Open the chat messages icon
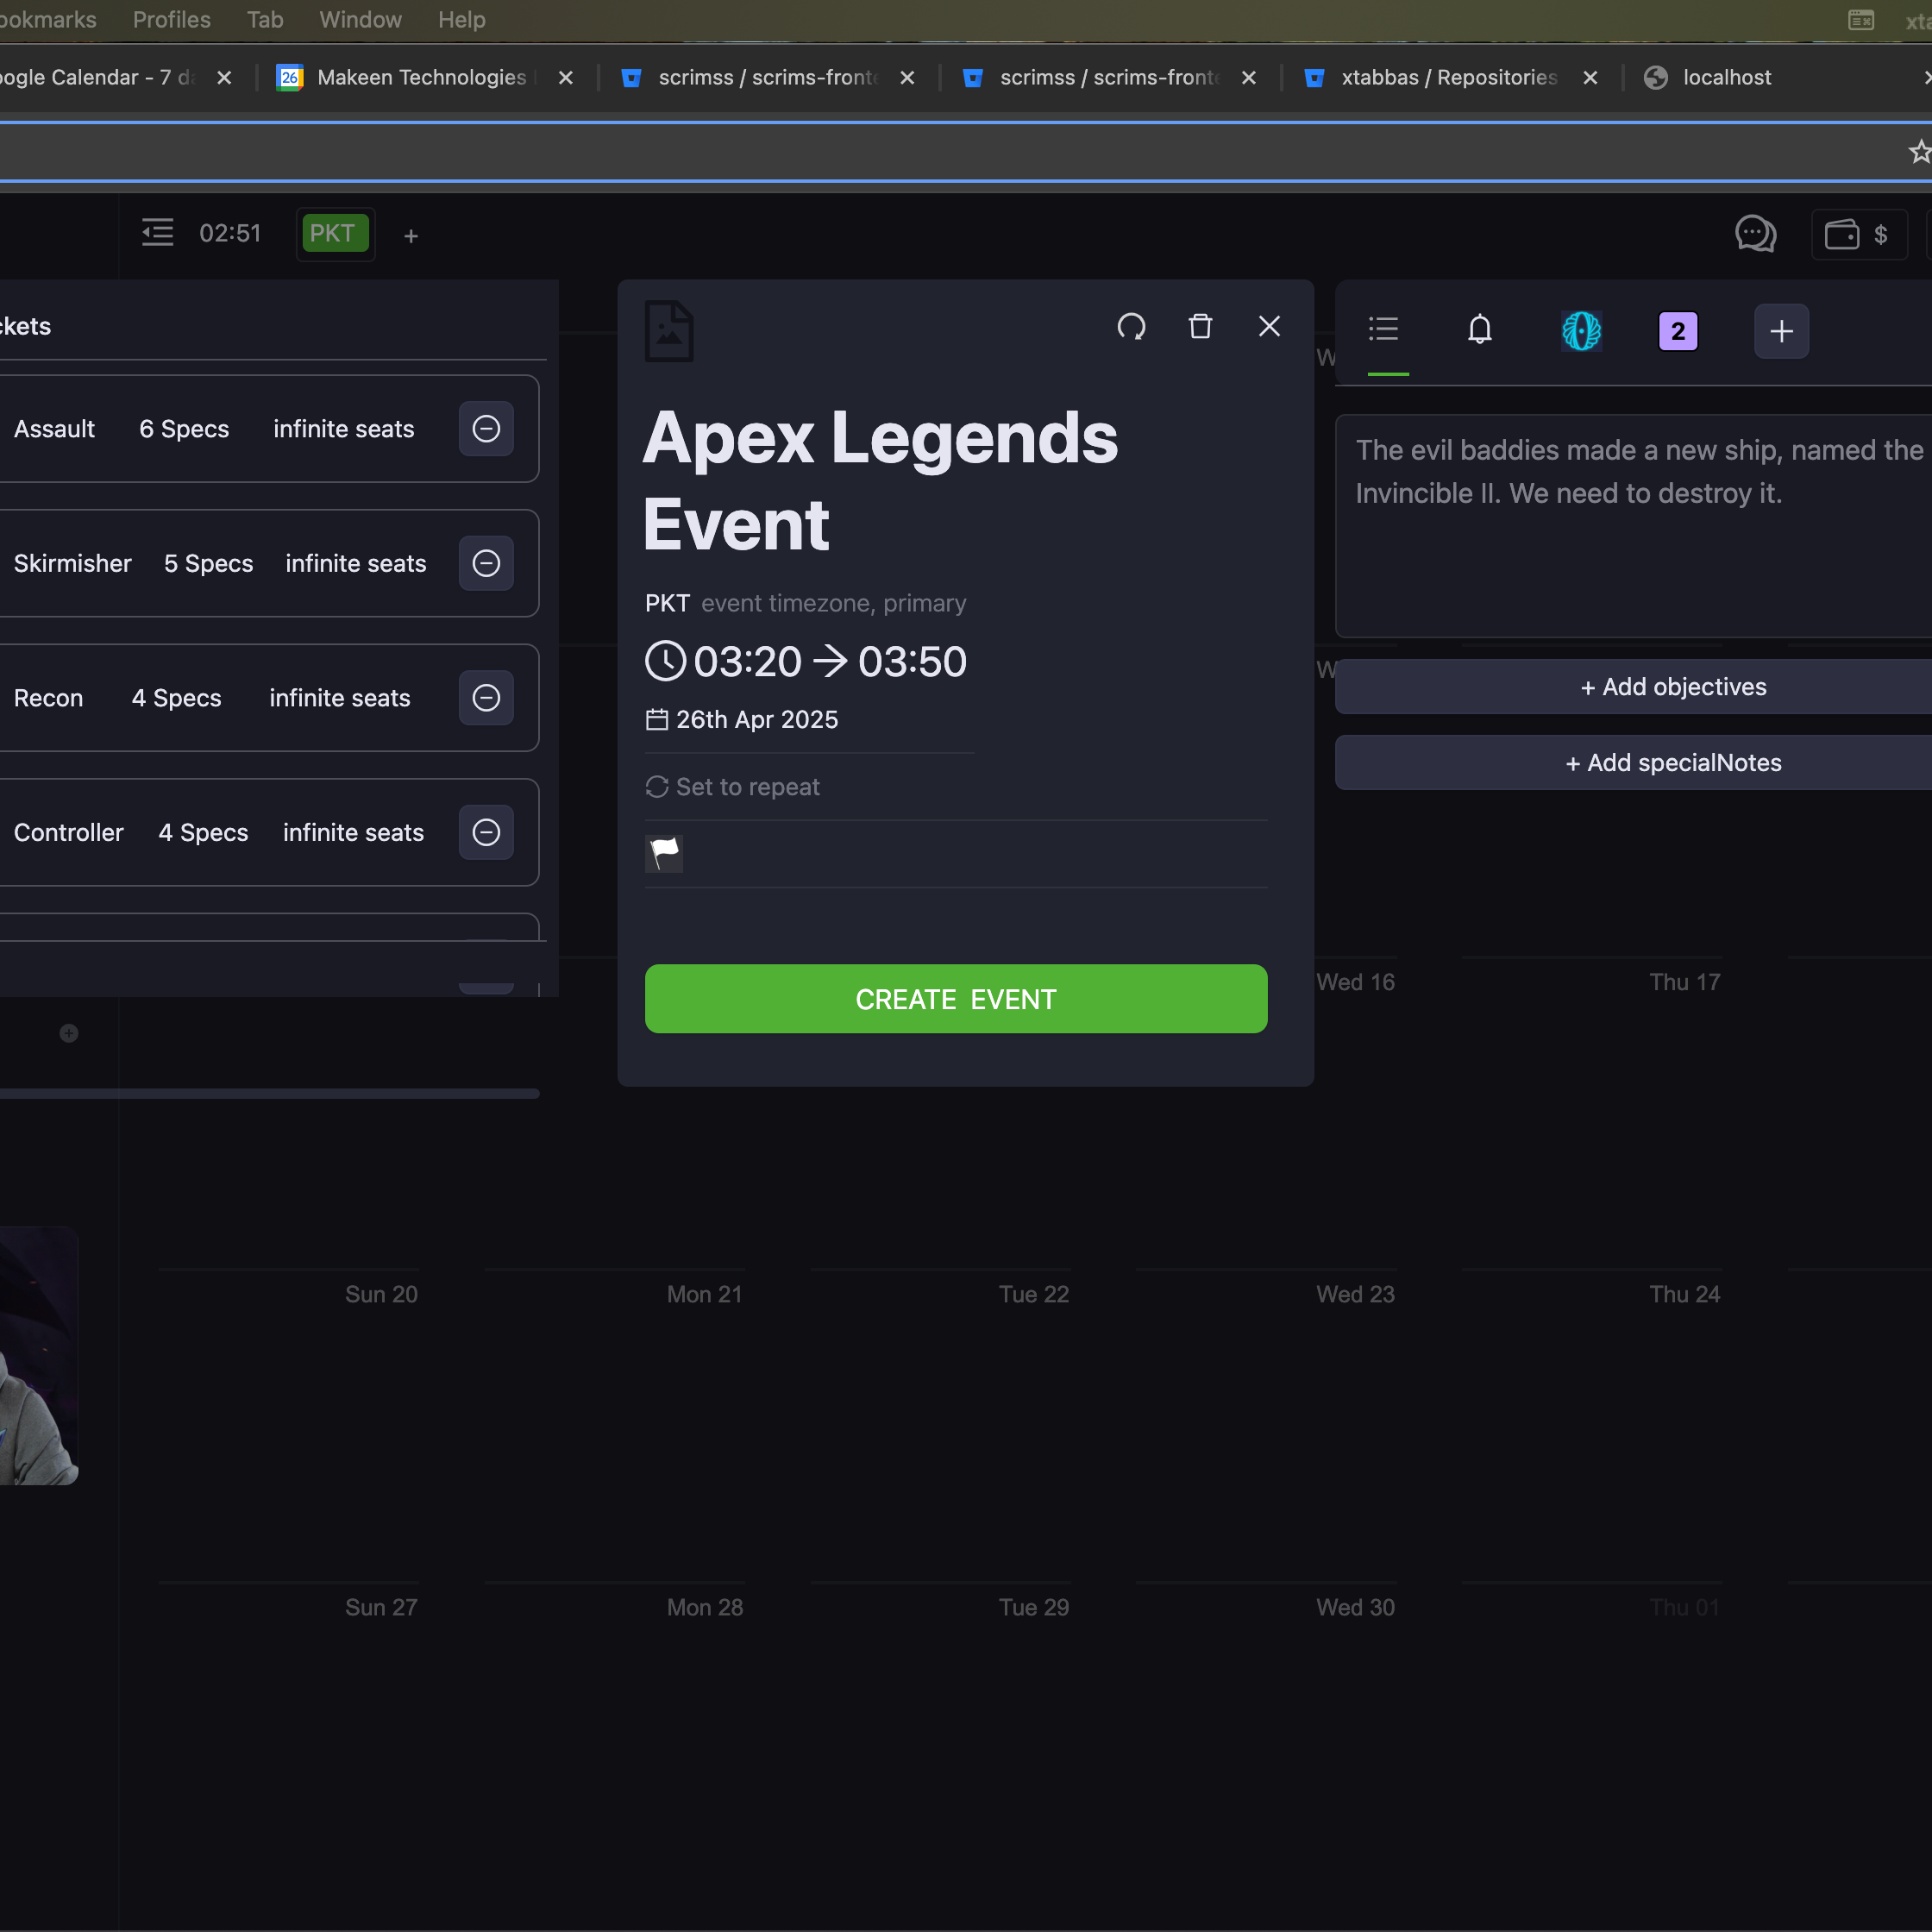 (1755, 235)
